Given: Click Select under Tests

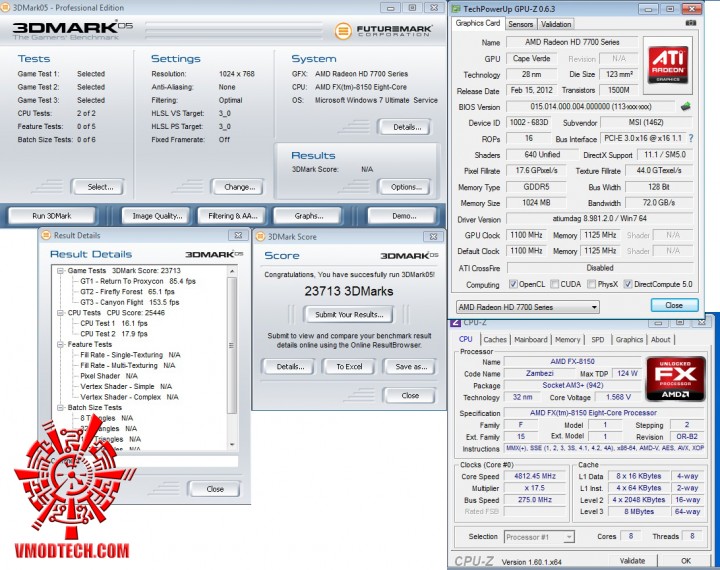Looking at the screenshot, I should click(x=100, y=187).
